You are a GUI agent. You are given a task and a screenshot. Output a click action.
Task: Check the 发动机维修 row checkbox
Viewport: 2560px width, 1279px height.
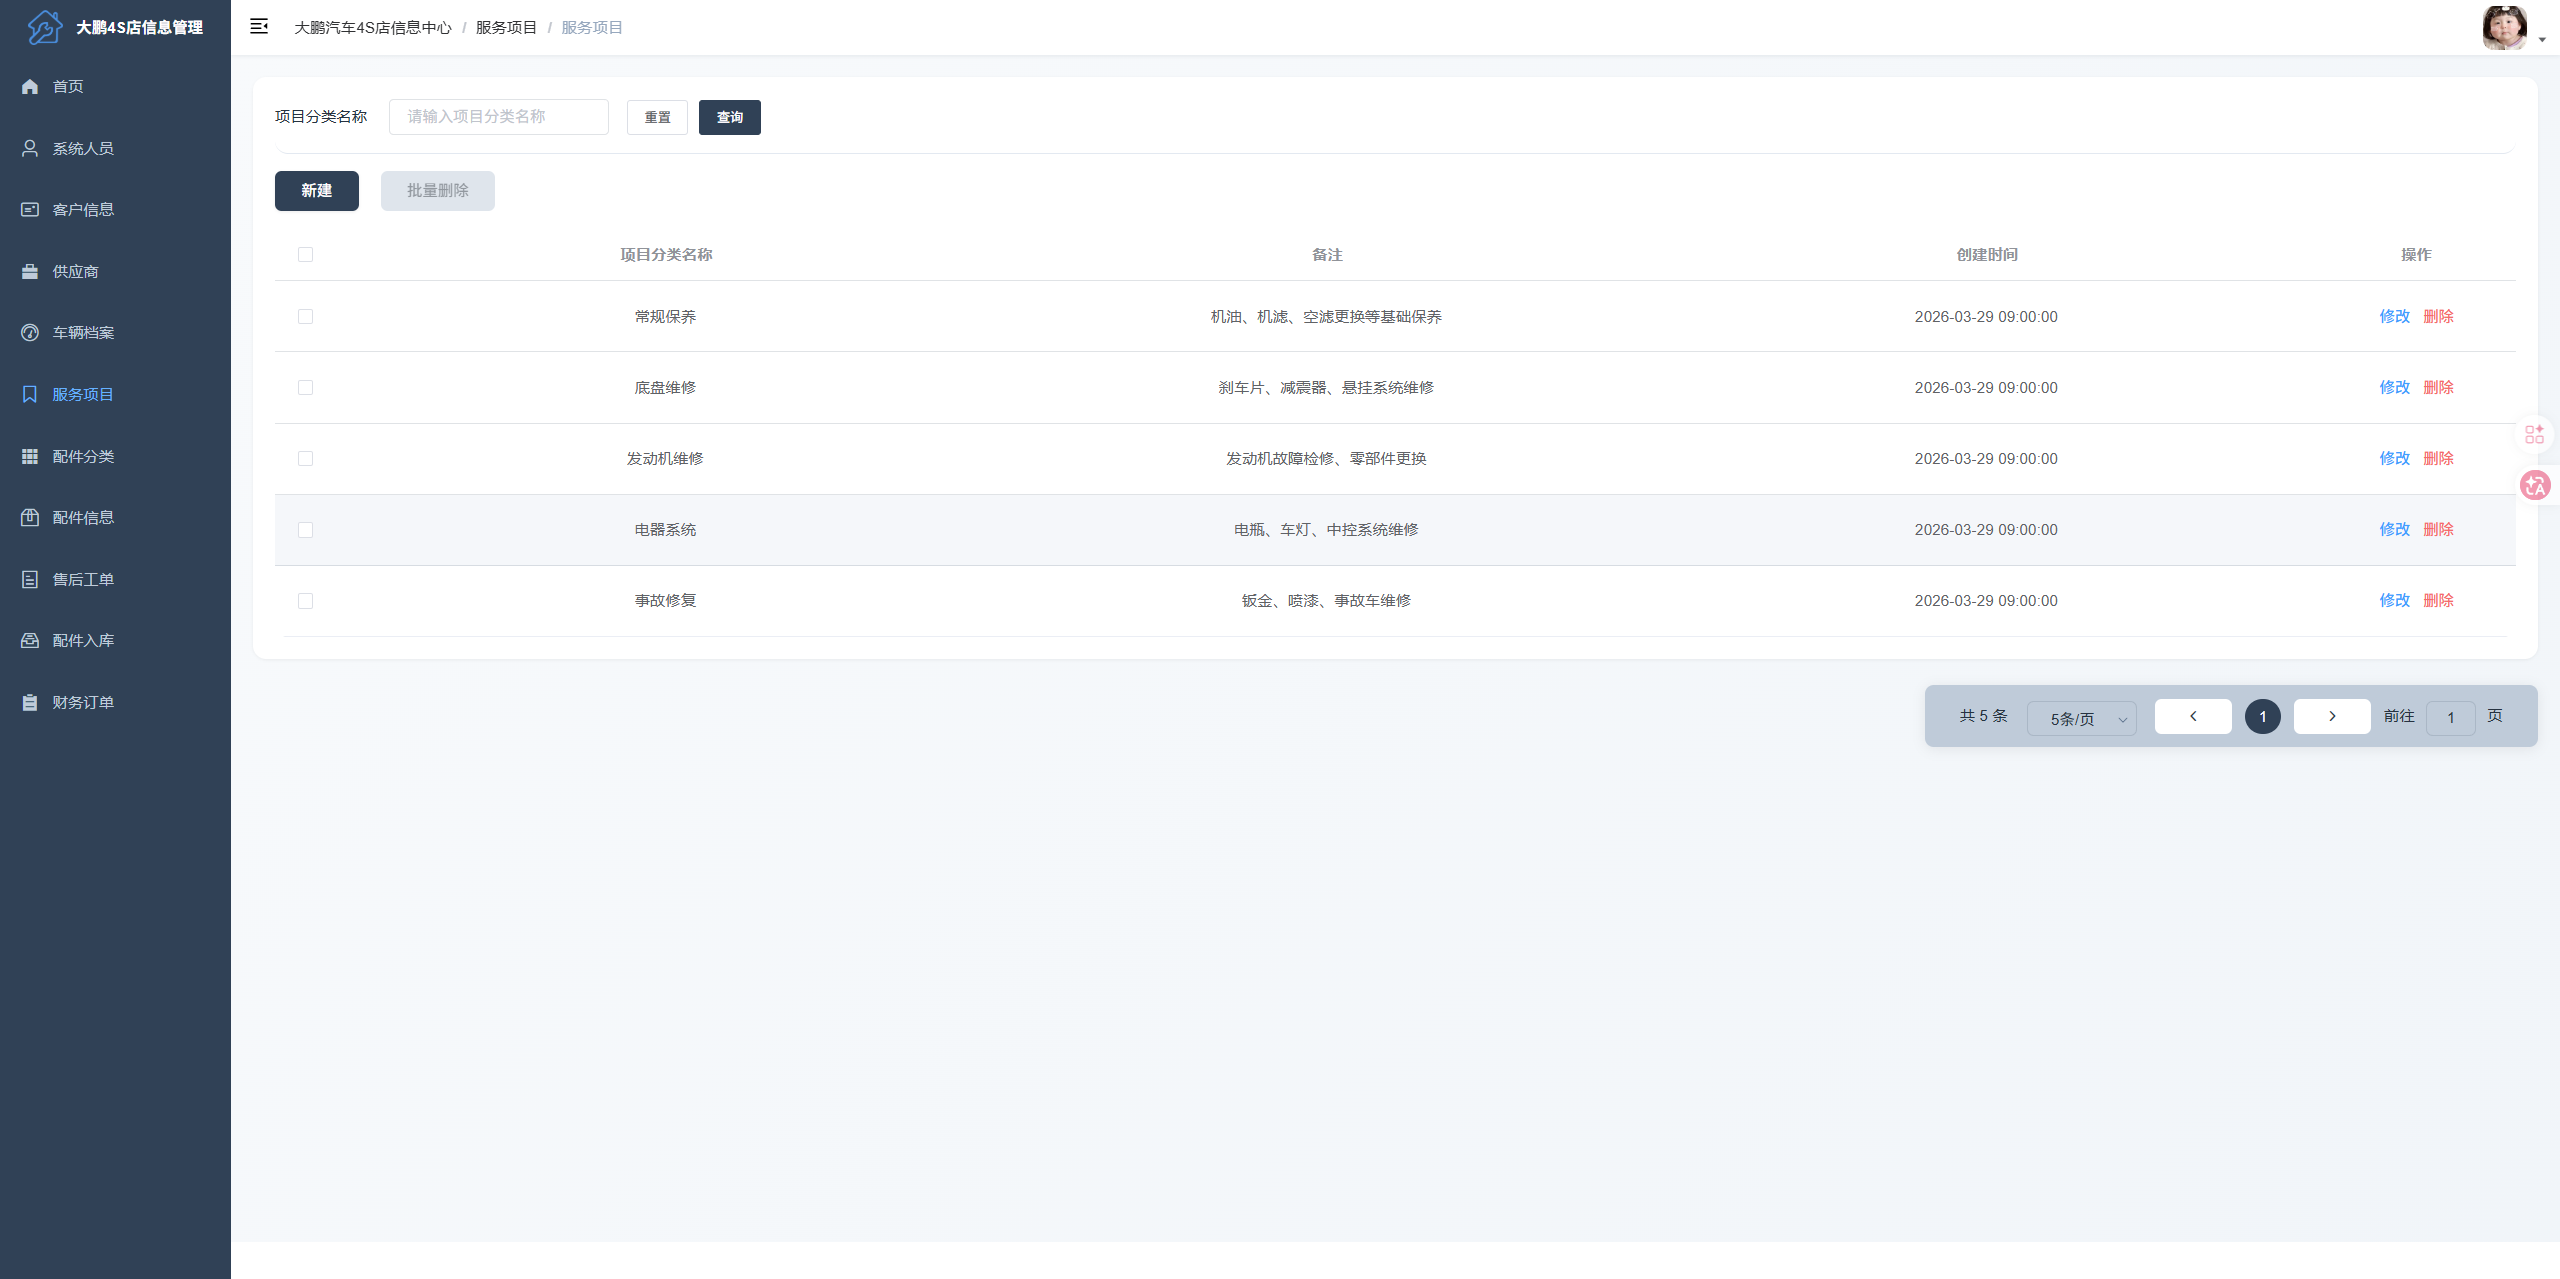[306, 459]
